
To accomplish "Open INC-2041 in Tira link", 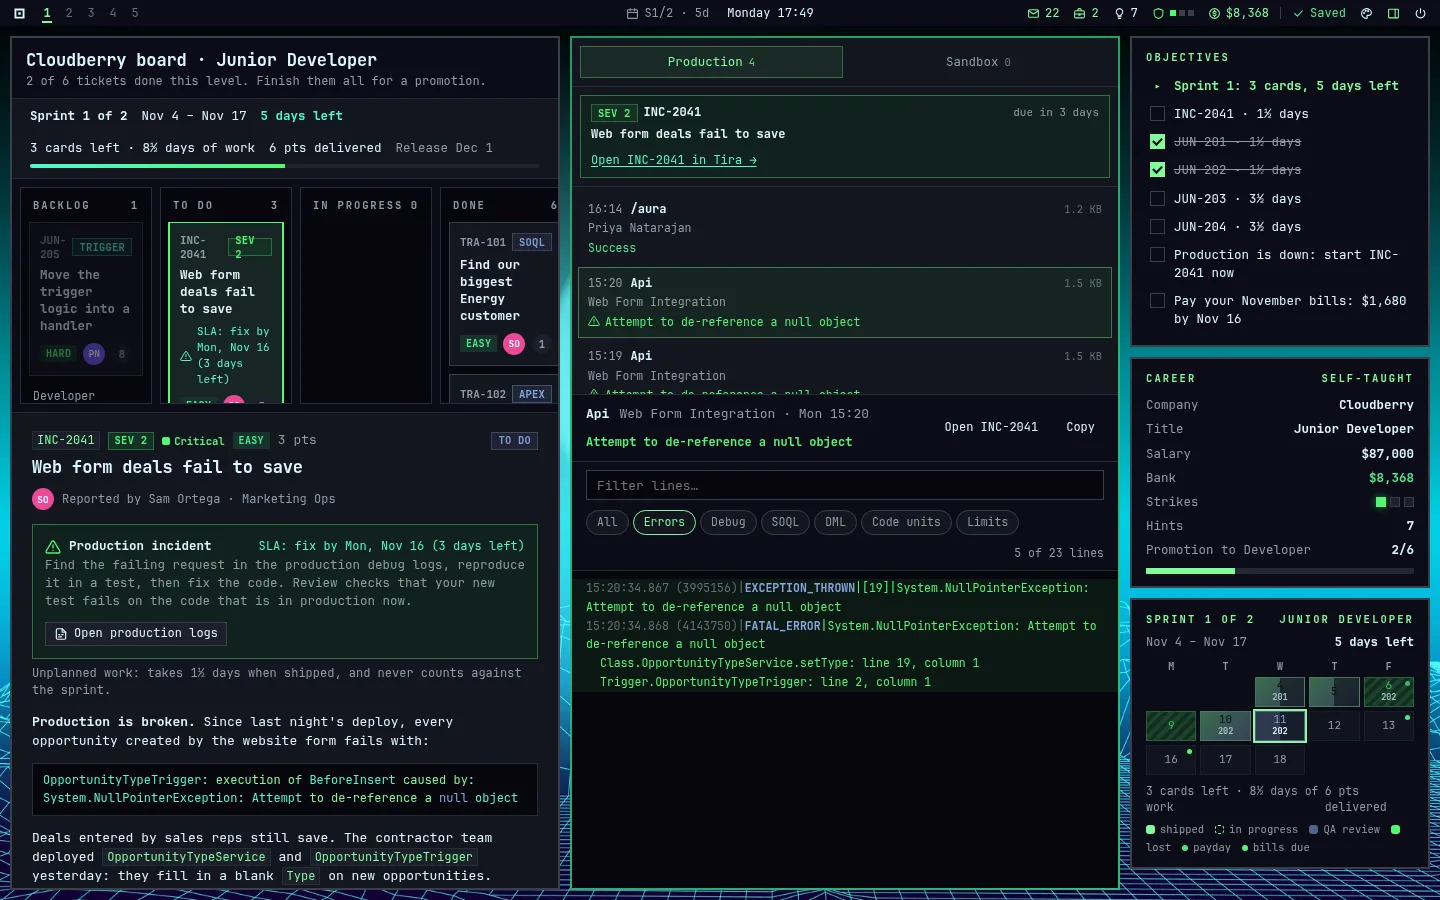I will tap(673, 160).
